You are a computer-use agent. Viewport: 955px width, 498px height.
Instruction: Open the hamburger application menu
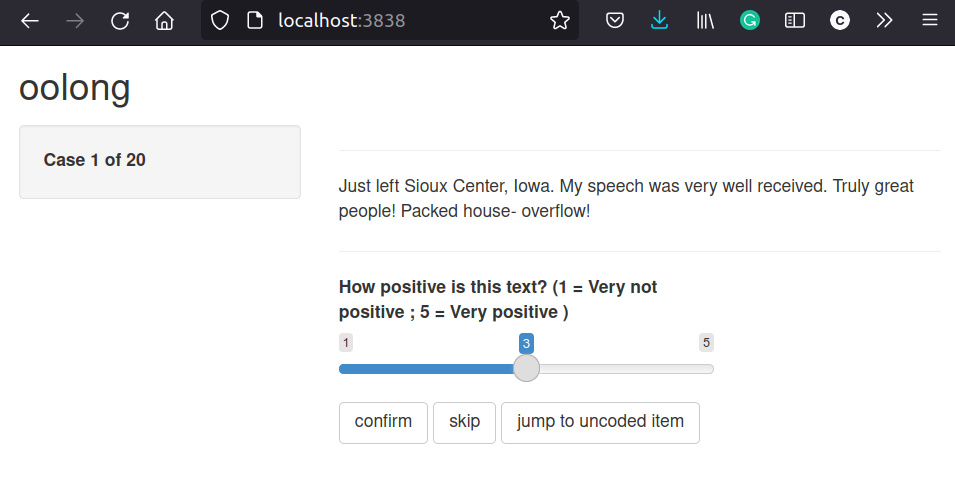[929, 21]
